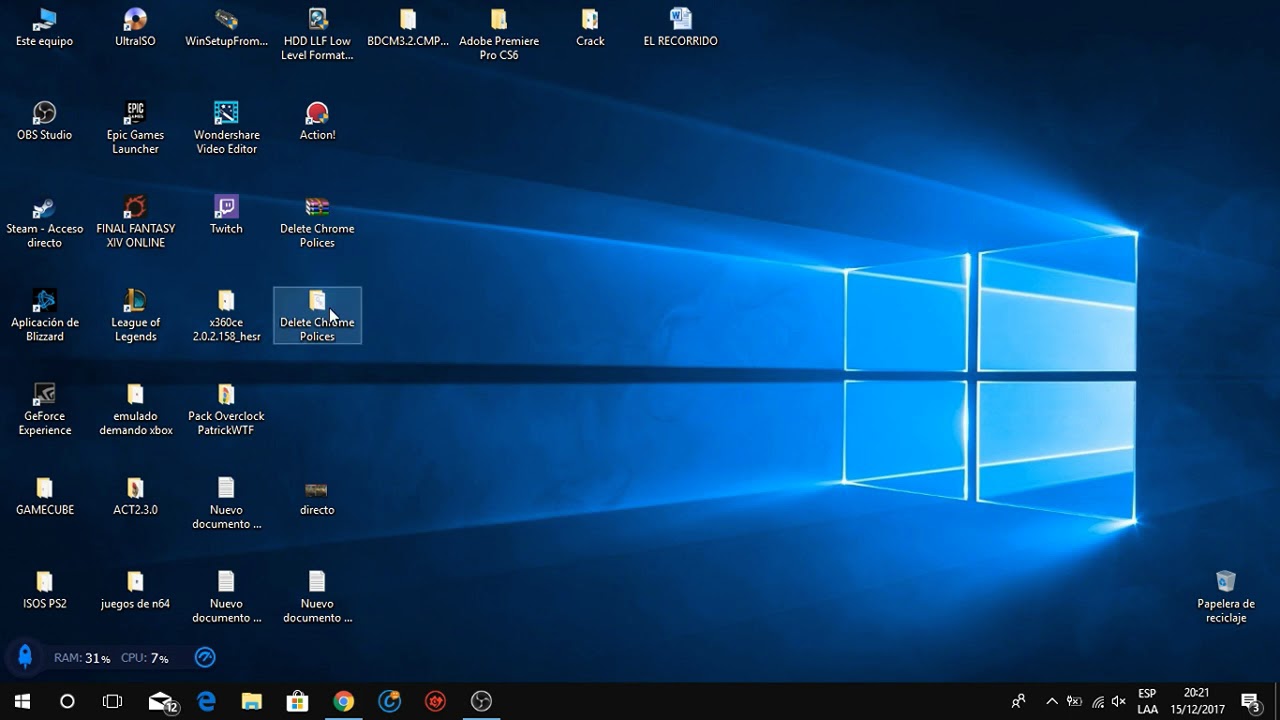
Task: Launch the OBS Studio desktop shortcut
Action: point(44,122)
